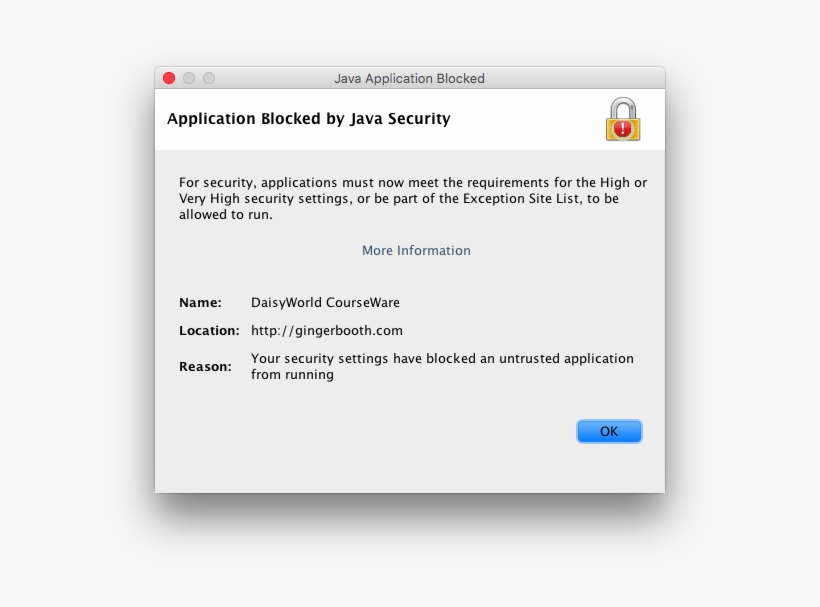Click the greyed-out minimize window button
Image resolution: width=820 pixels, height=607 pixels.
(189, 78)
